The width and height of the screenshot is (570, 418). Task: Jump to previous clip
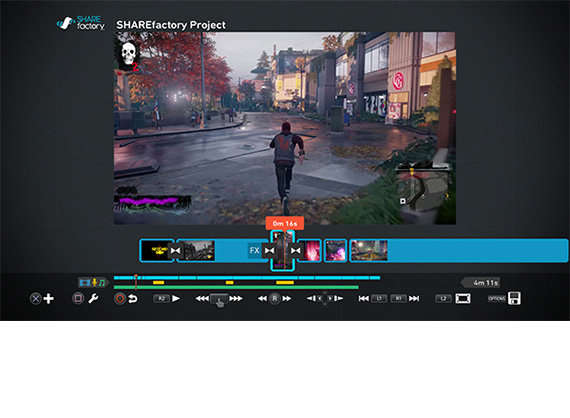(364, 298)
